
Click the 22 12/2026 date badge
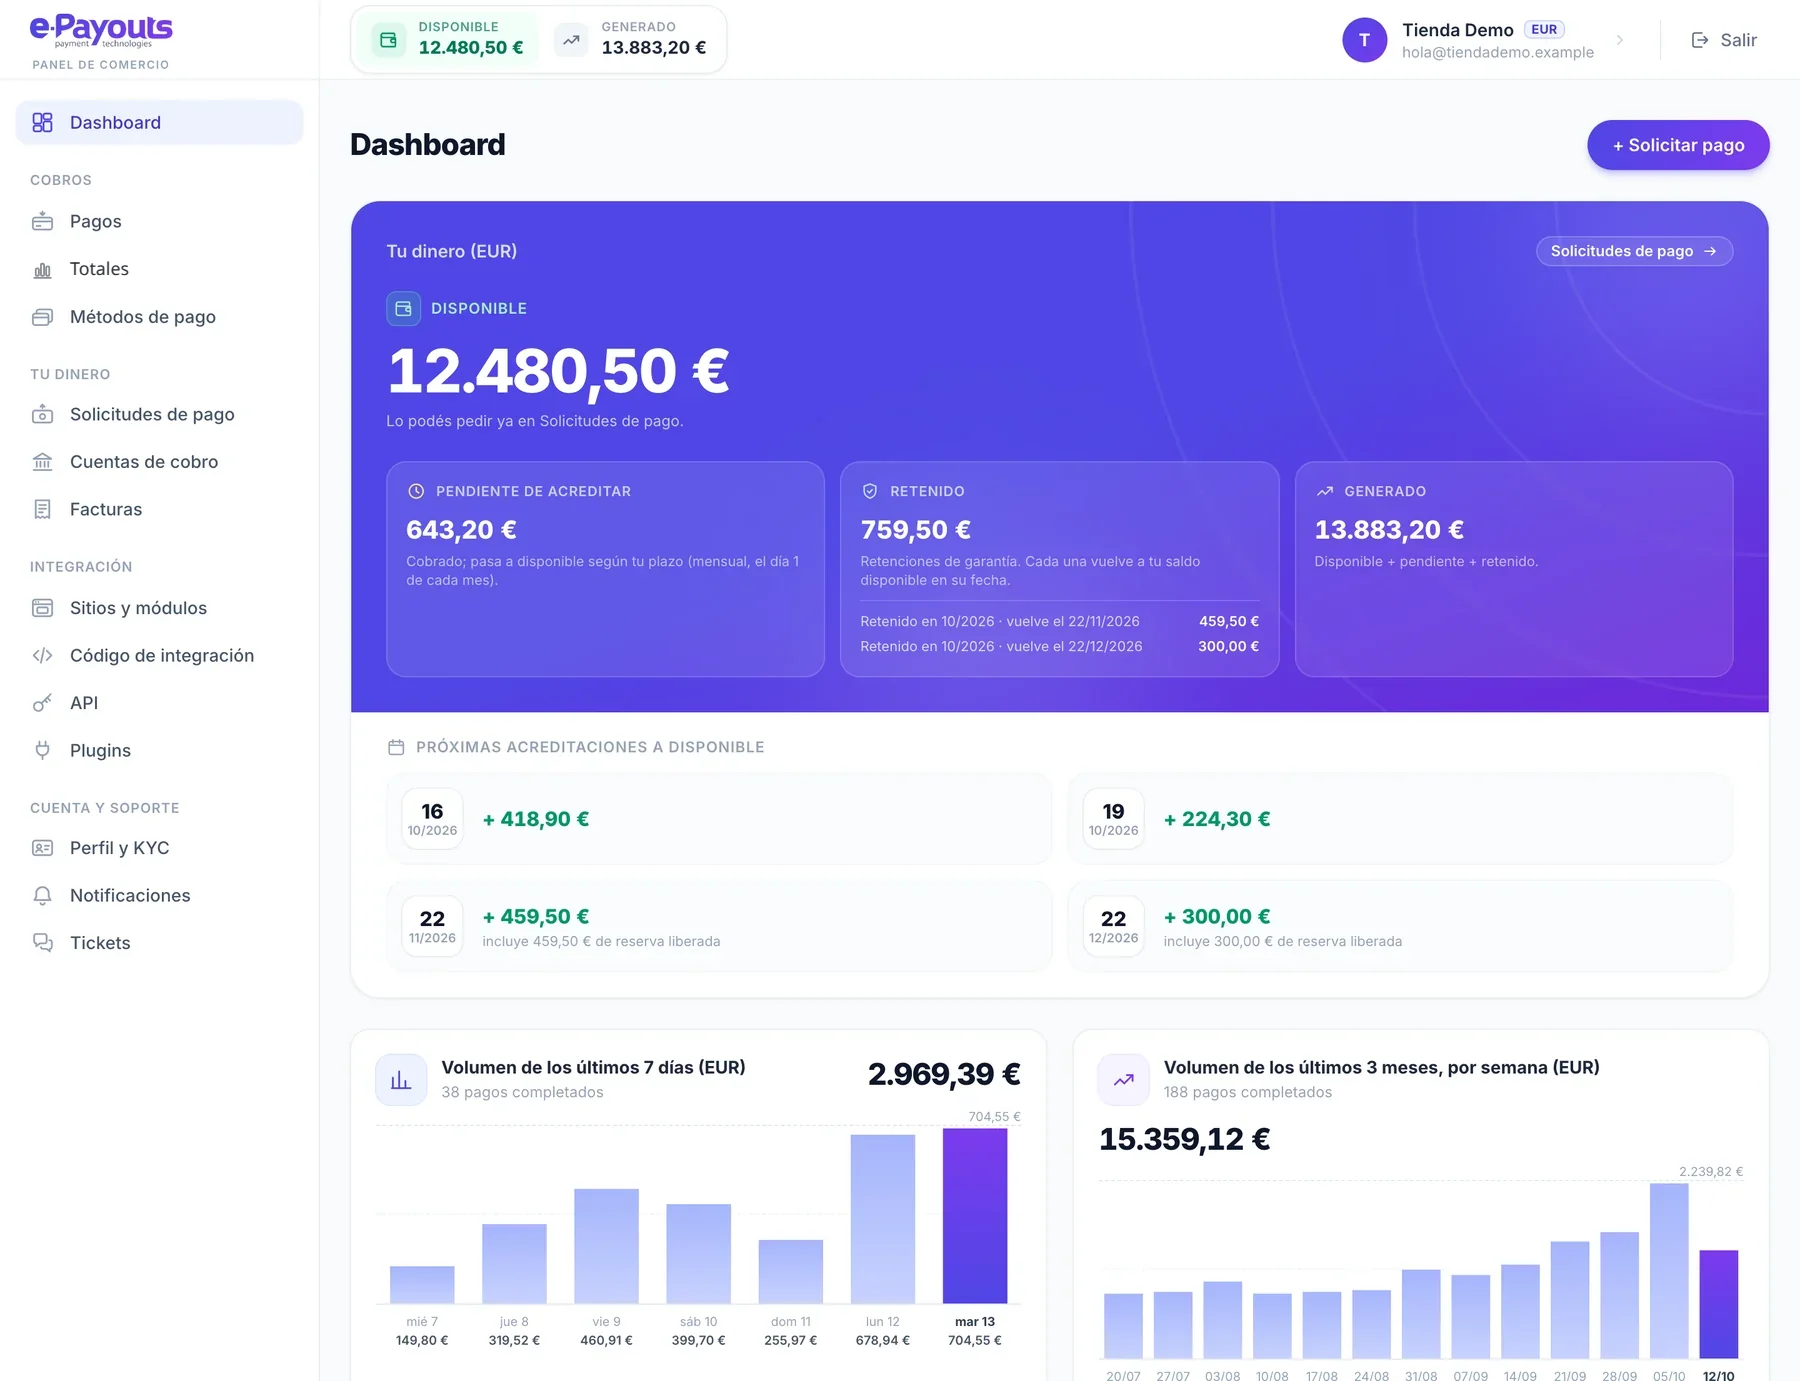coord(1113,926)
